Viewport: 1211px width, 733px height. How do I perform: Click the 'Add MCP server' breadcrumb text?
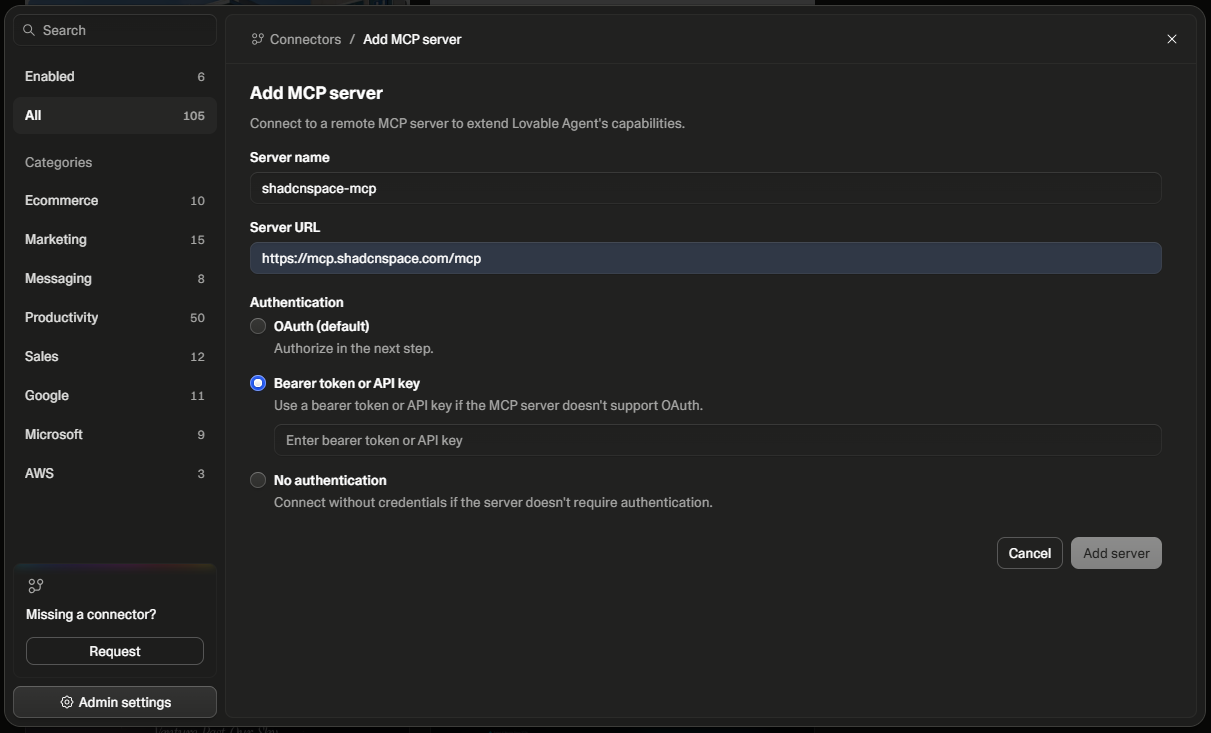point(412,39)
